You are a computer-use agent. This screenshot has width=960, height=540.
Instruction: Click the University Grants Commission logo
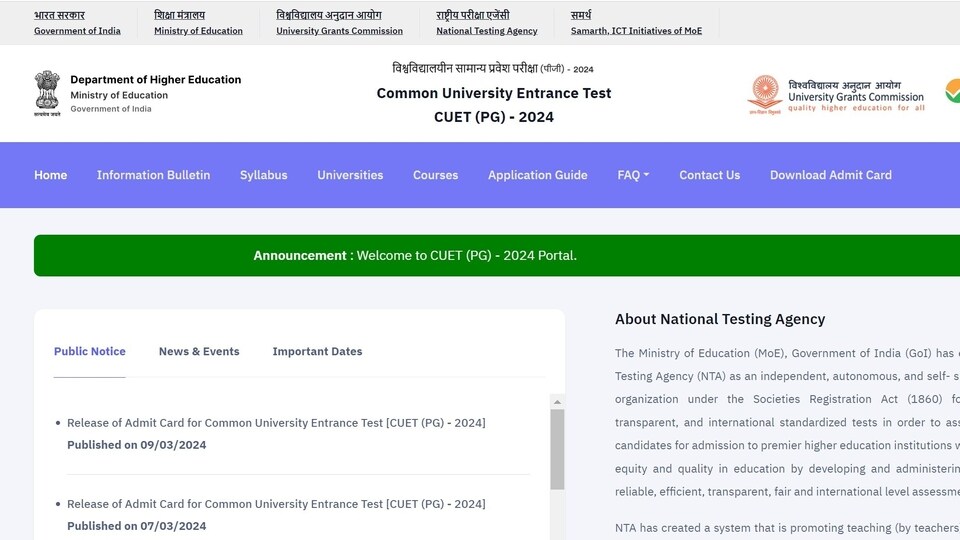tap(836, 96)
